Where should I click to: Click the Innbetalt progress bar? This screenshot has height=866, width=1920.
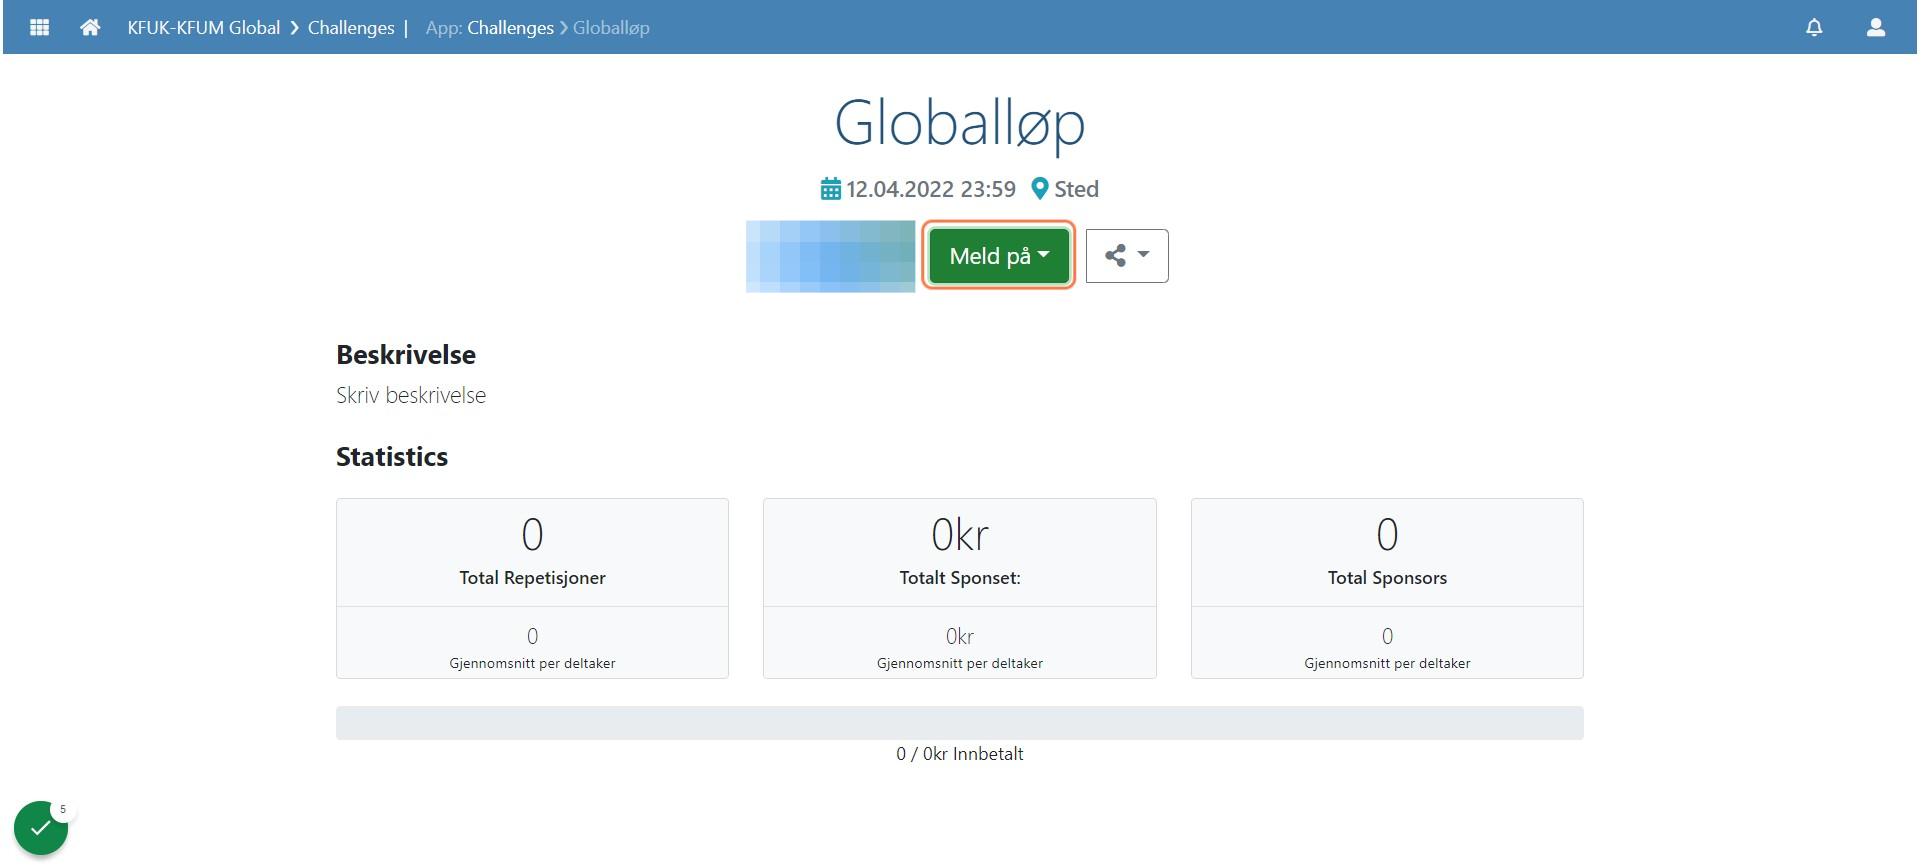[x=960, y=723]
